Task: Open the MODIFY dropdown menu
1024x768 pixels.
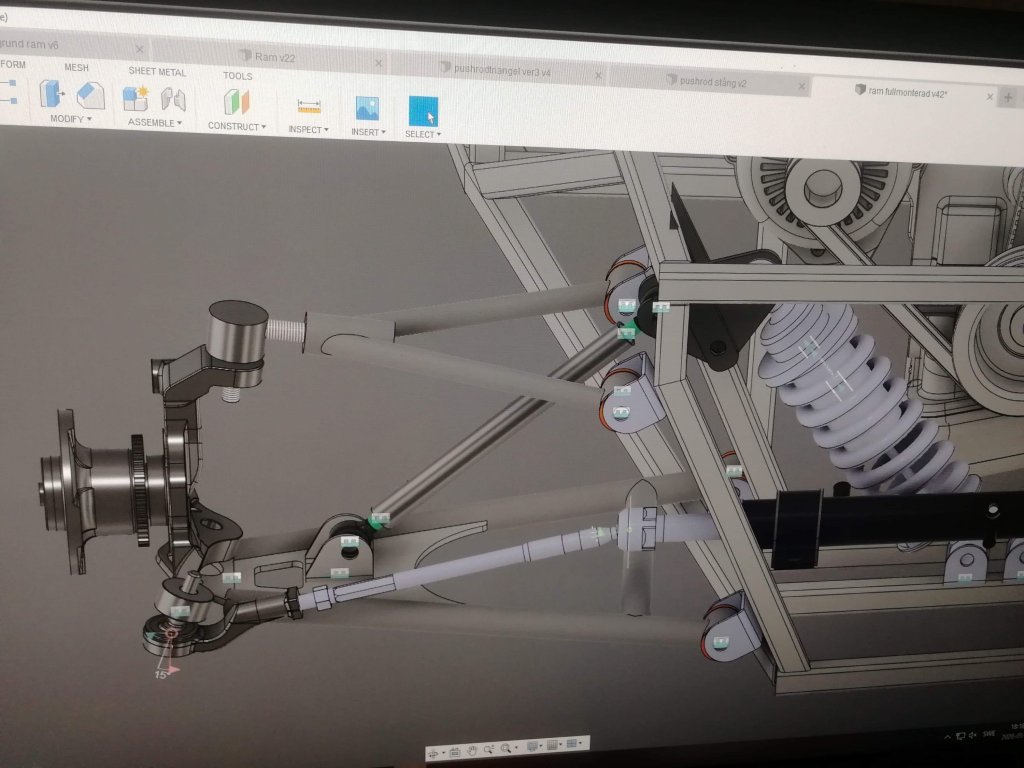Action: point(70,119)
